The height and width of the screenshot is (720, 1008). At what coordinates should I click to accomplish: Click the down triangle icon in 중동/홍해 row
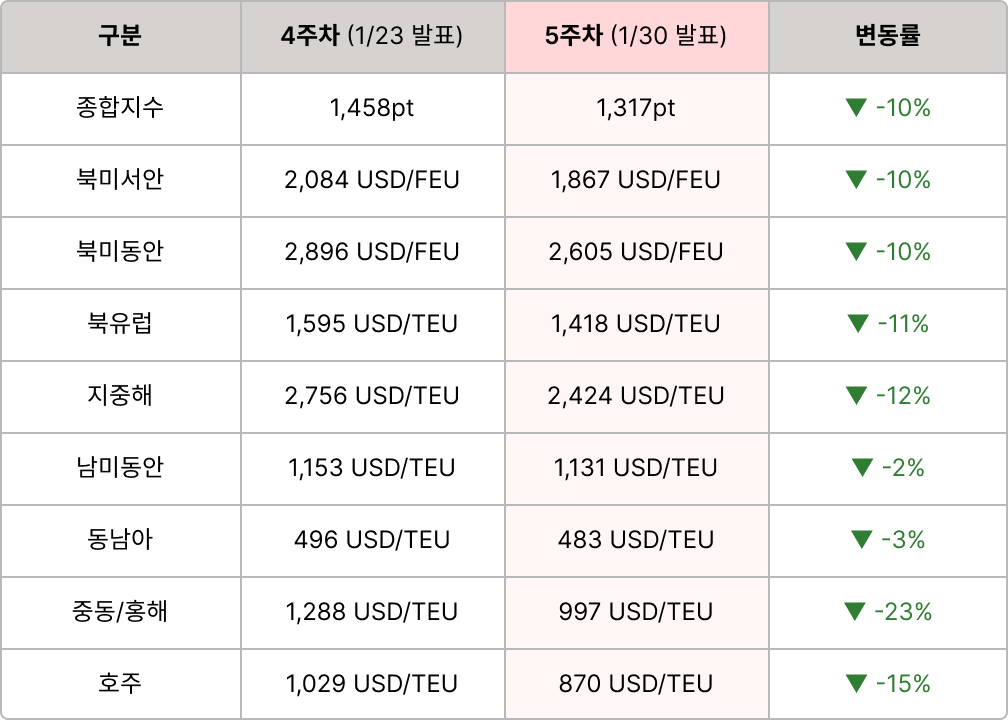(854, 612)
